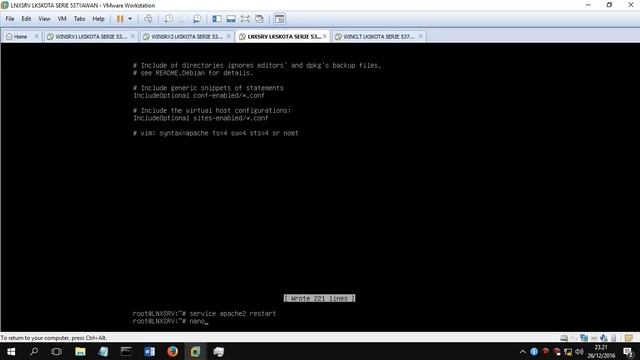The width and height of the screenshot is (640, 360).
Task: Open the File menu
Action: pyautogui.click(x=10, y=19)
